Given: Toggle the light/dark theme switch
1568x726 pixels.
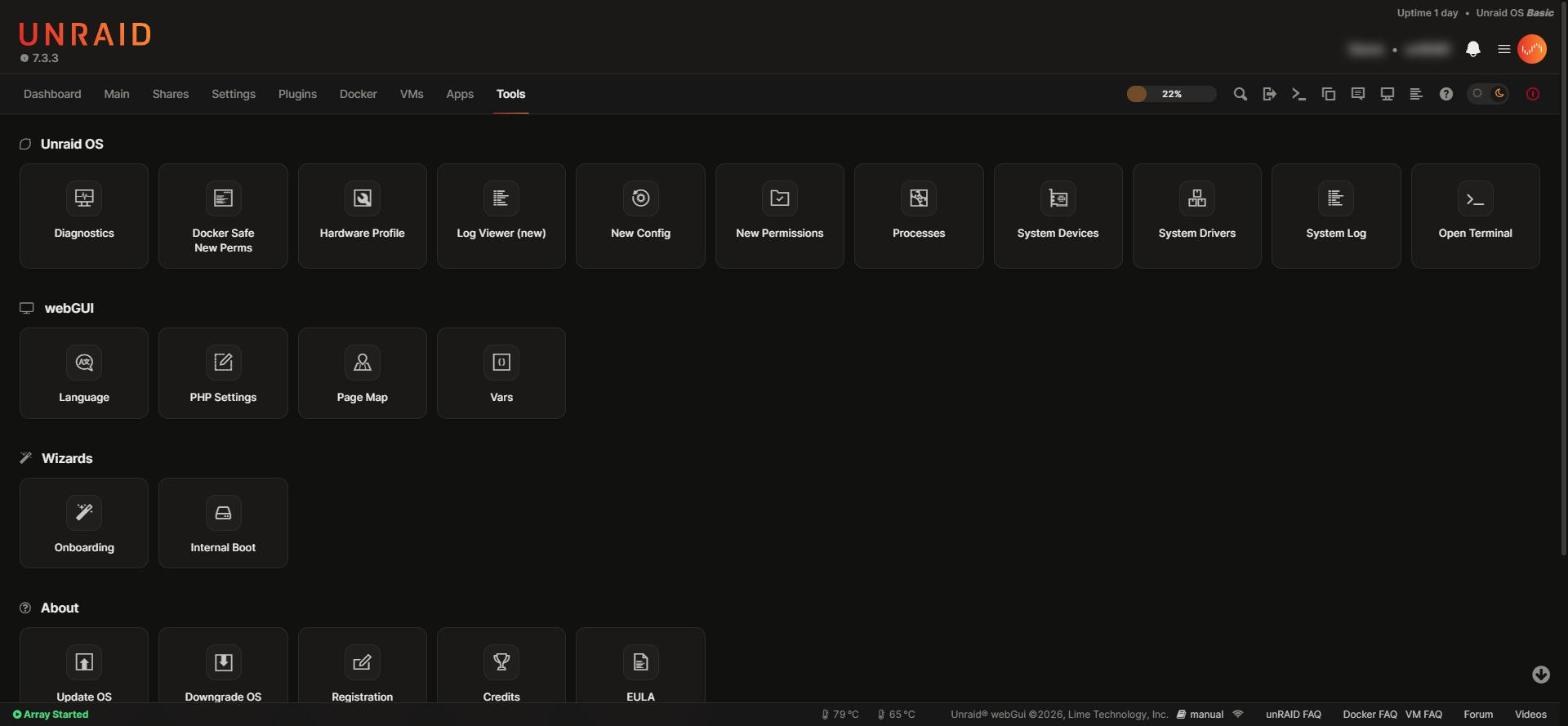Looking at the screenshot, I should pos(1488,94).
